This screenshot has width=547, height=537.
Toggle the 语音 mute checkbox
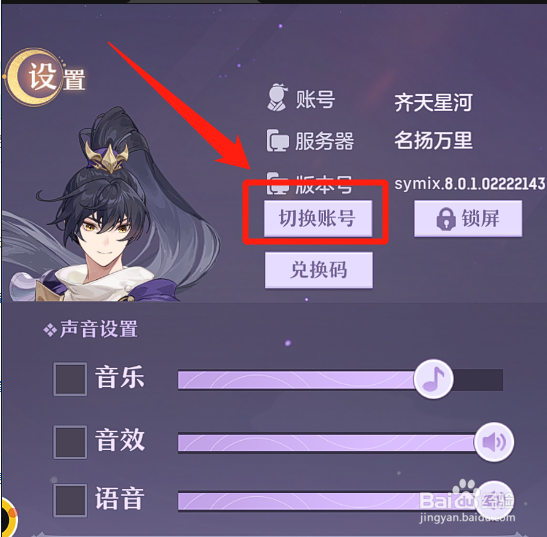click(x=70, y=500)
